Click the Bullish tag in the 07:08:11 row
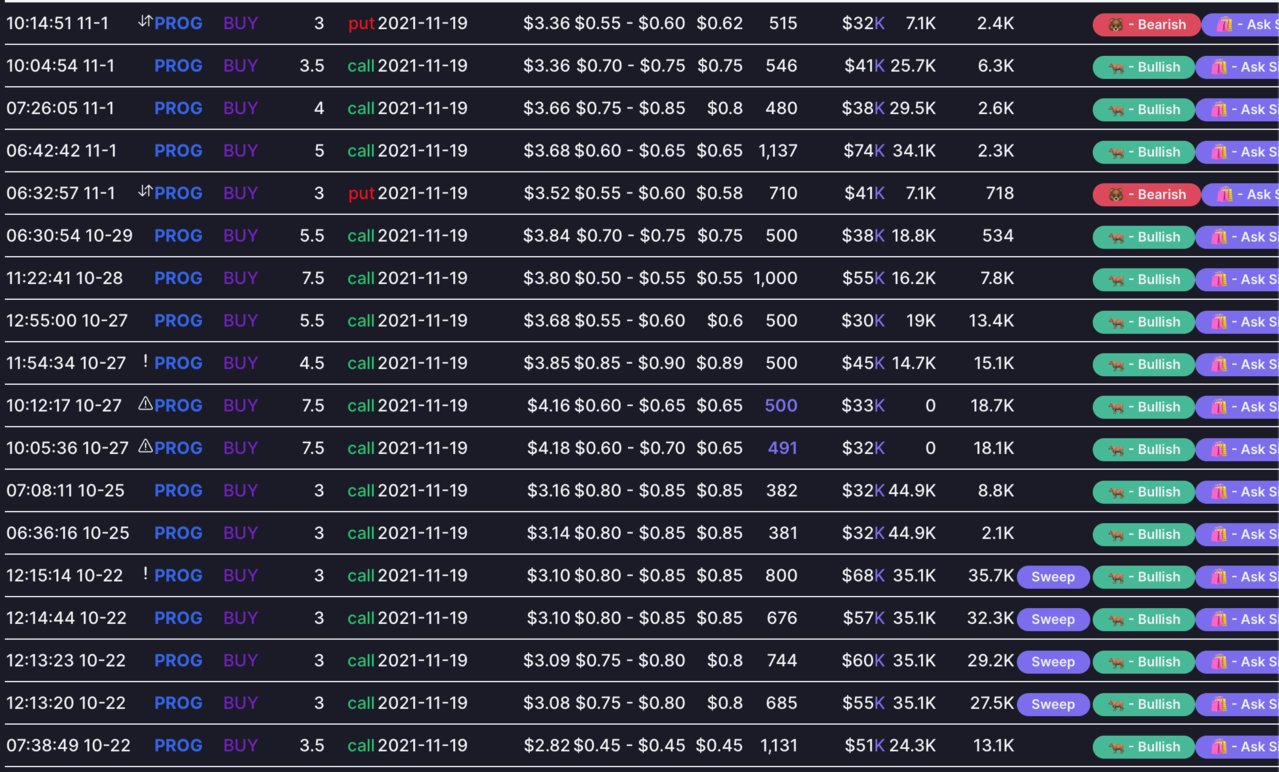This screenshot has width=1279, height=772. [x=1144, y=492]
